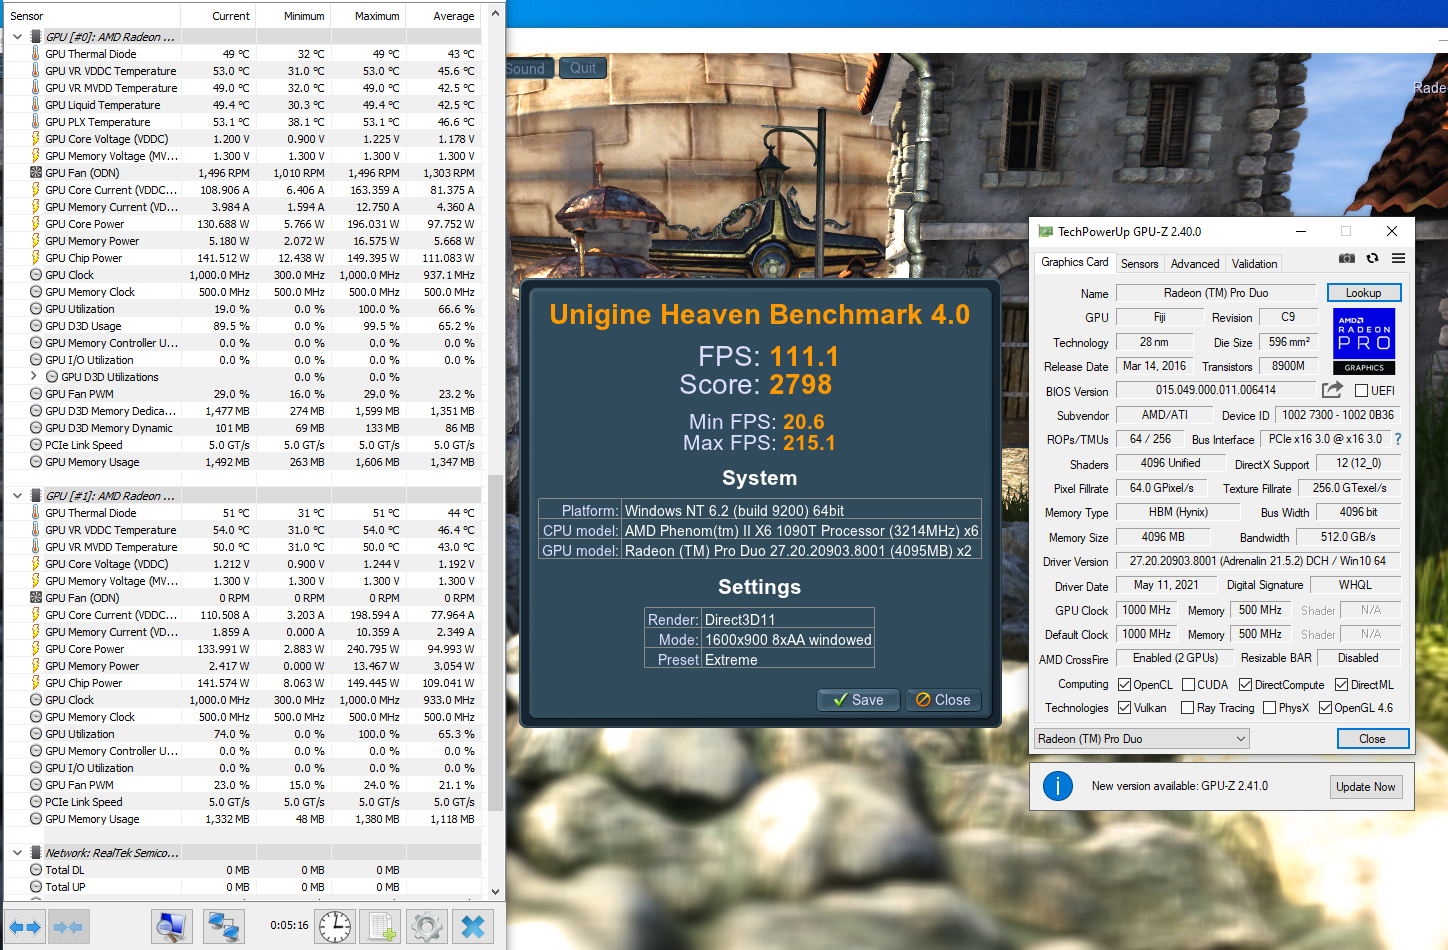Toggle the OpenCL checkbox

coord(1124,685)
